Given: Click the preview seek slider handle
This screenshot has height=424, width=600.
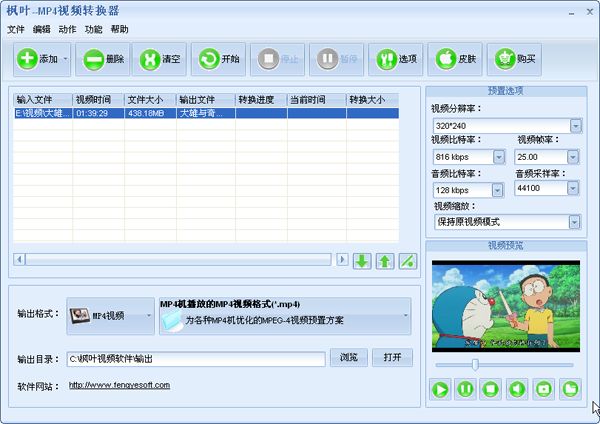Looking at the screenshot, I should [475, 365].
